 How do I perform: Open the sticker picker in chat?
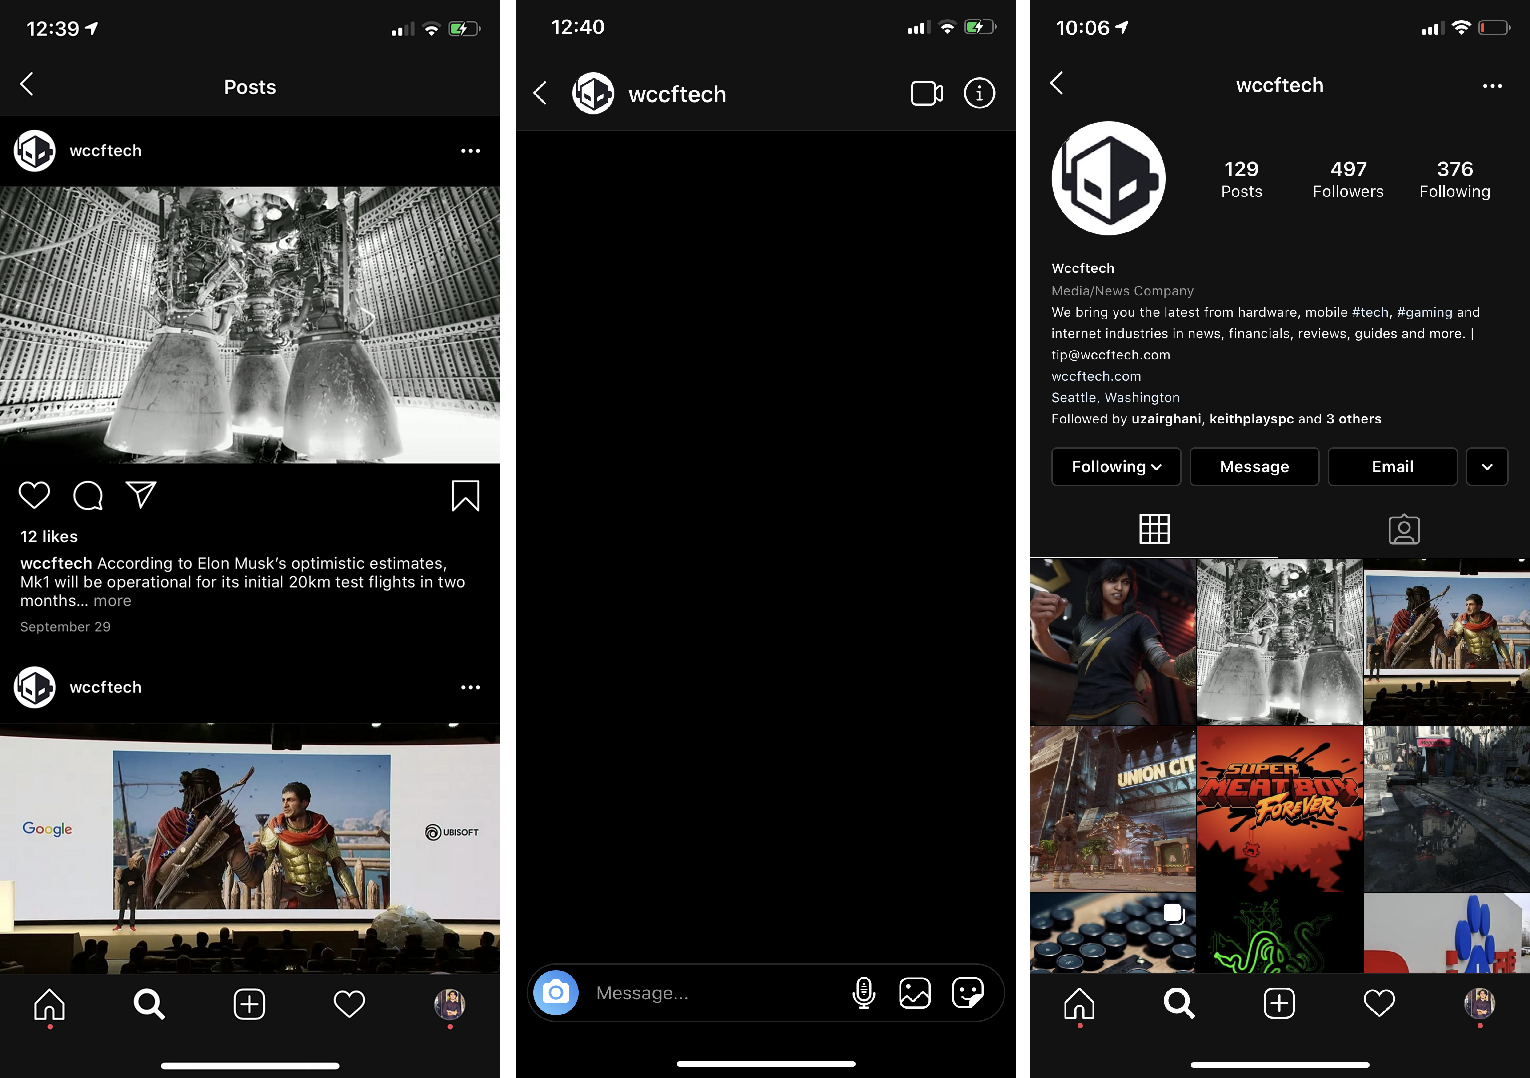click(x=968, y=993)
